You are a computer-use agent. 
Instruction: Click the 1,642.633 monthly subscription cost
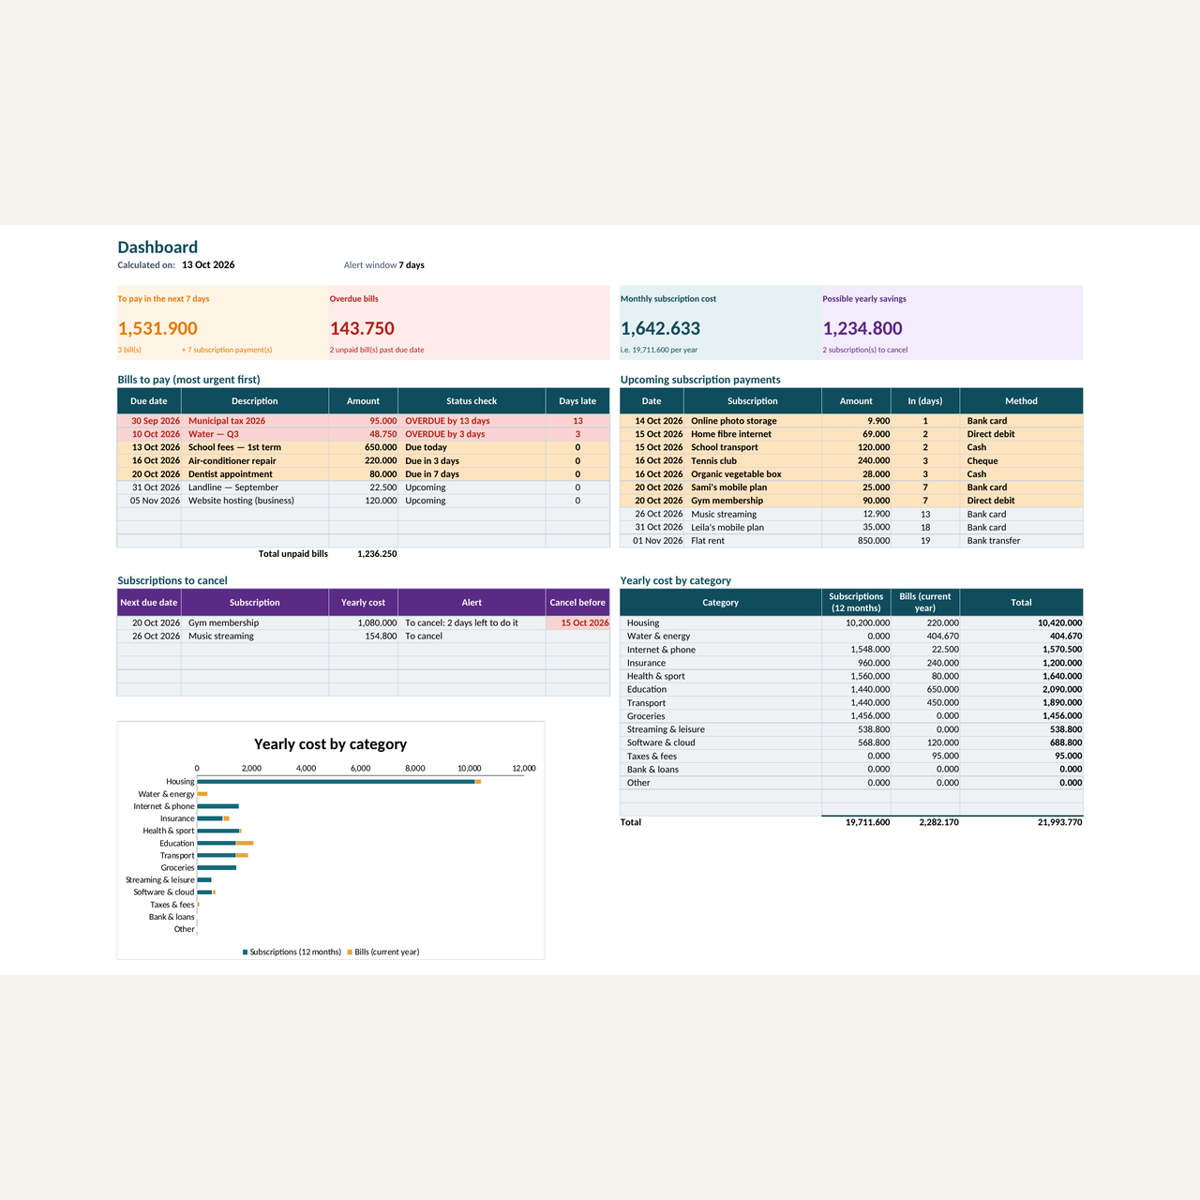click(660, 328)
